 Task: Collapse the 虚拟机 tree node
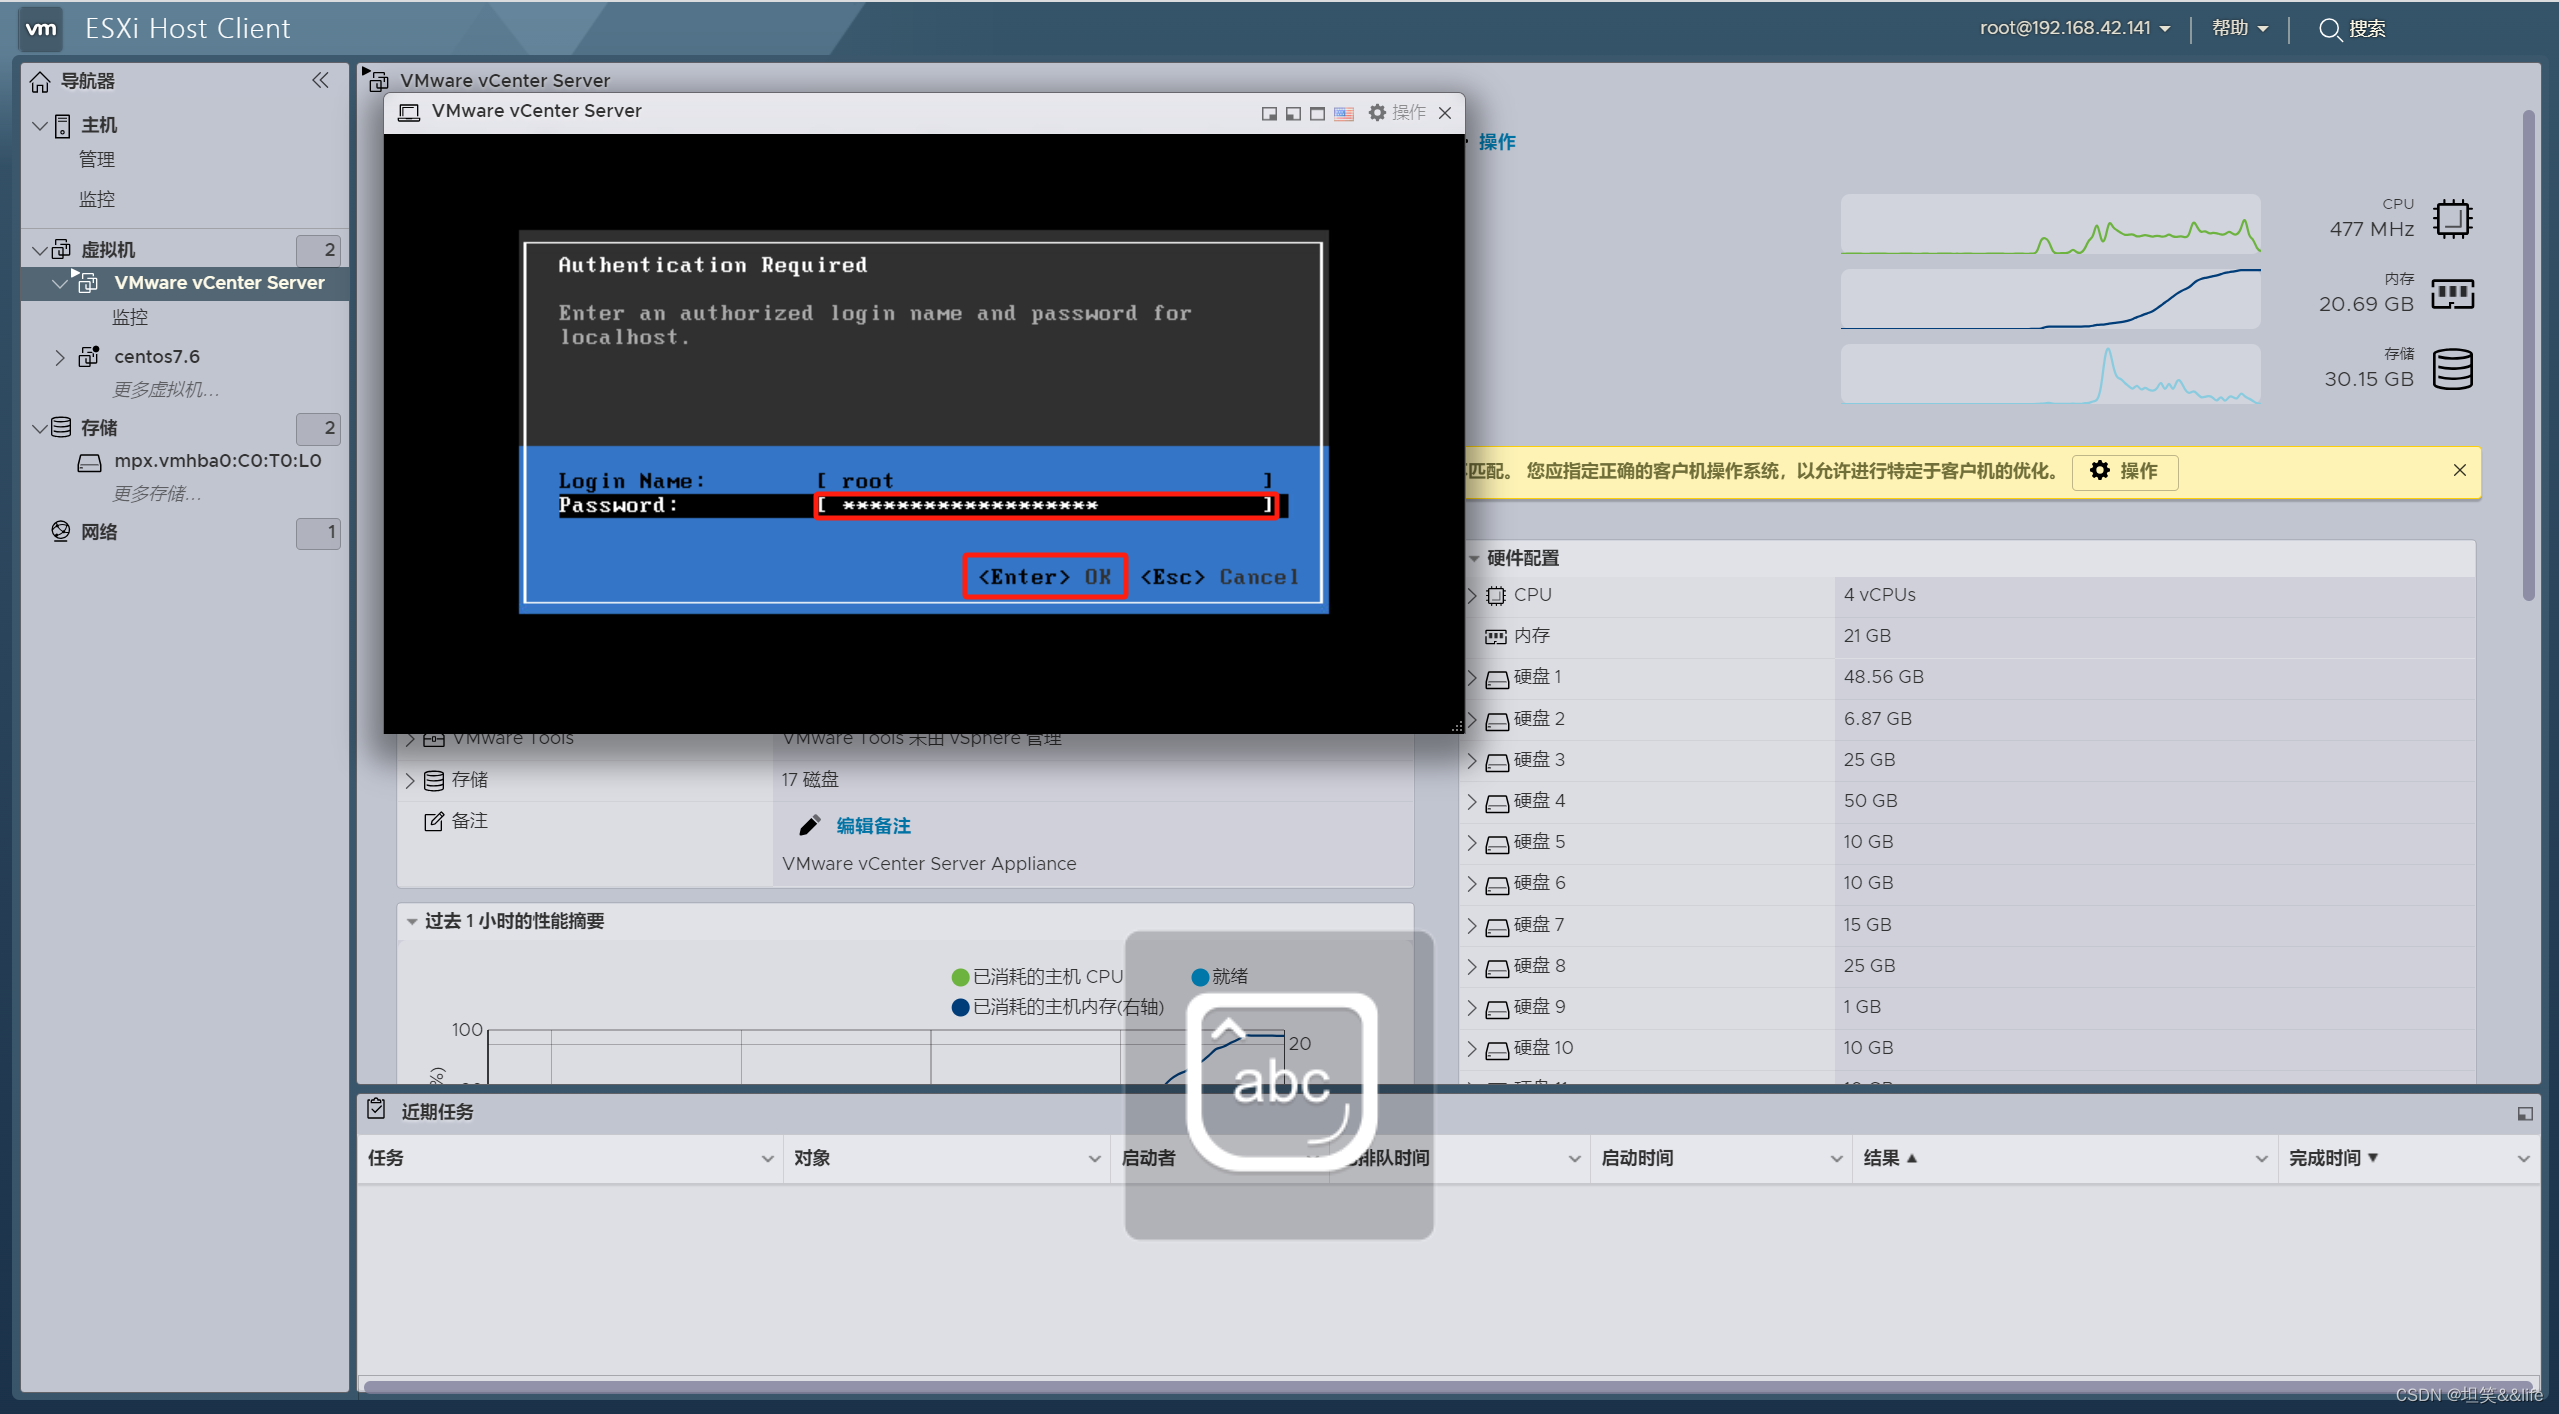point(40,250)
